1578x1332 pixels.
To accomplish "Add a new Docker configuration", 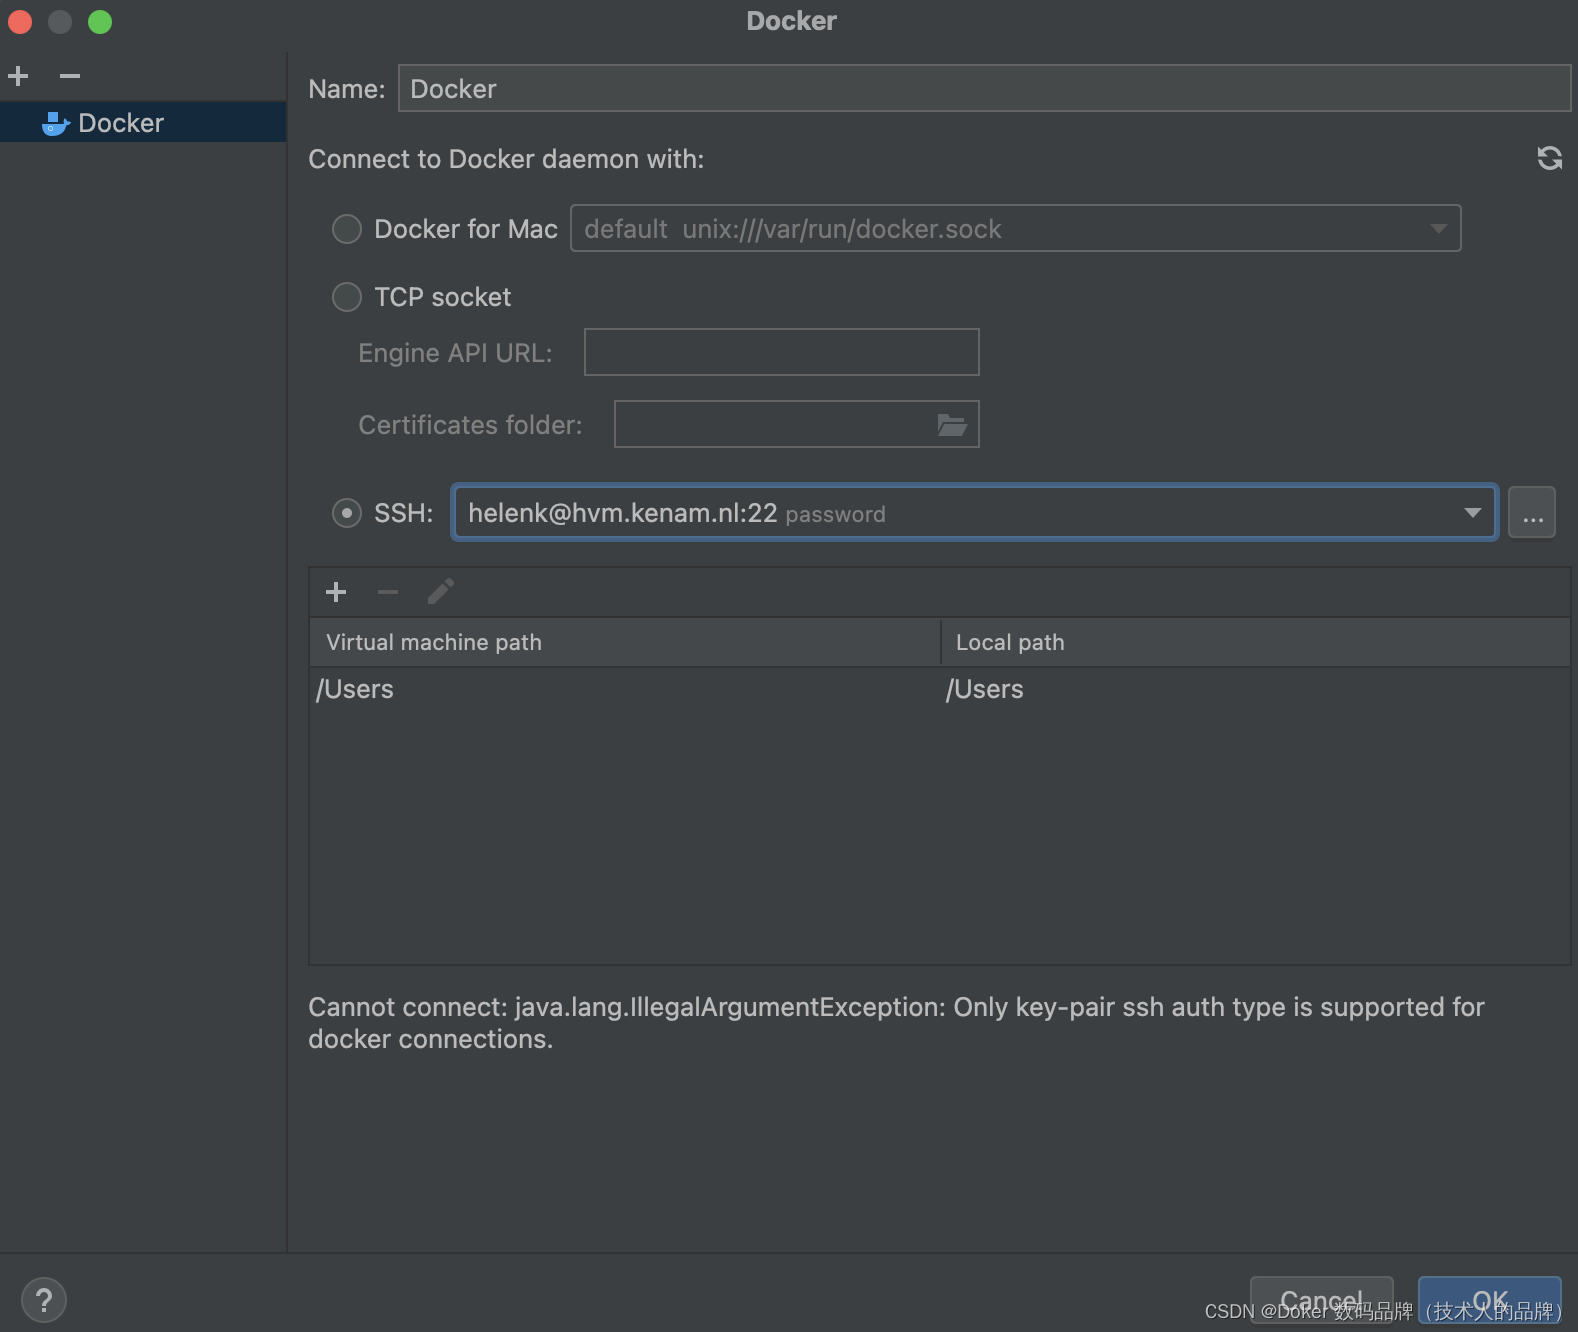I will click(18, 76).
